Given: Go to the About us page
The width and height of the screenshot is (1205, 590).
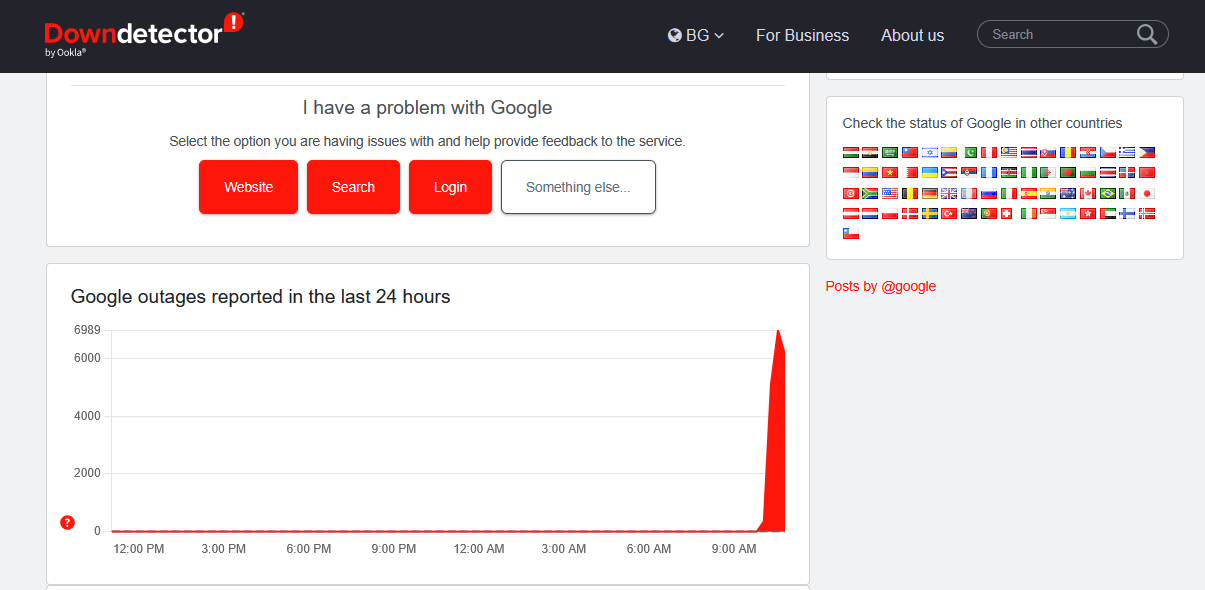Looking at the screenshot, I should click(912, 35).
